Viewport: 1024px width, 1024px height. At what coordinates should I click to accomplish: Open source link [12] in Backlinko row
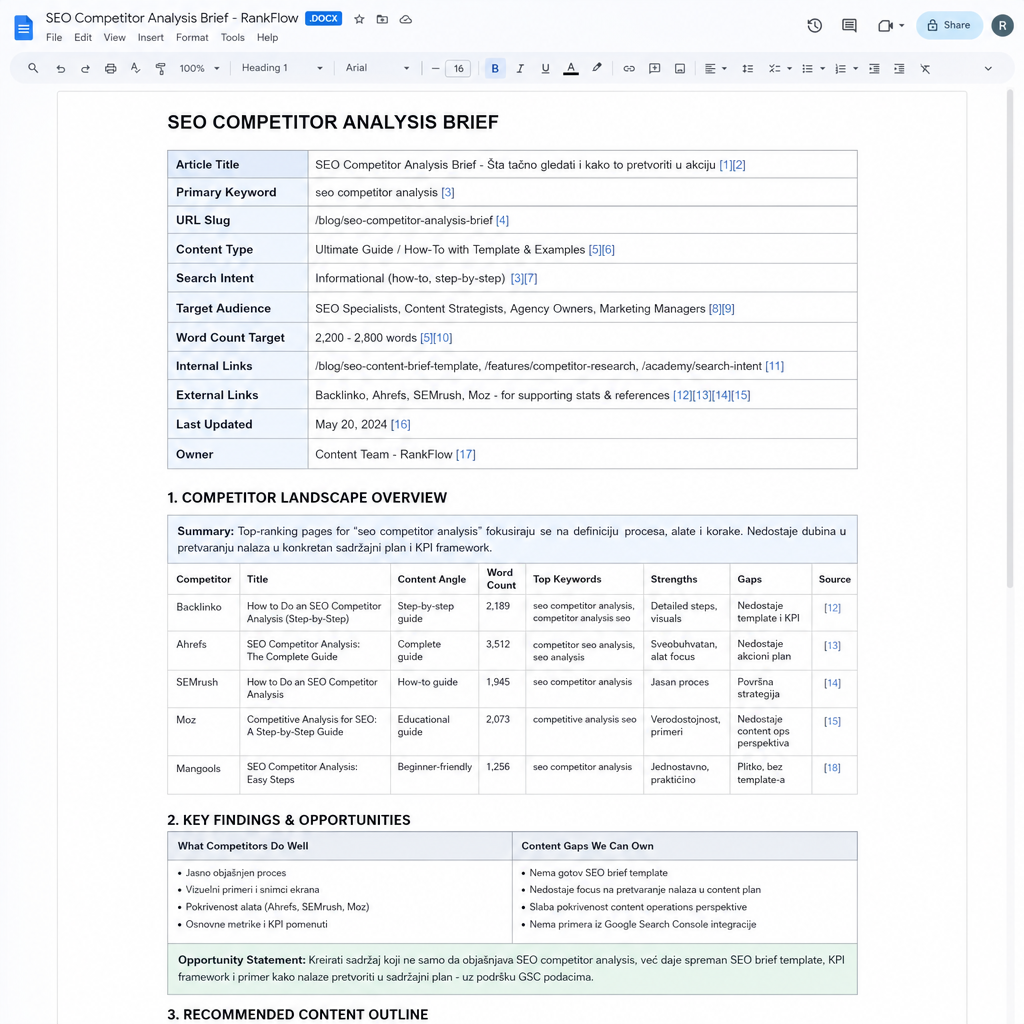pos(832,607)
